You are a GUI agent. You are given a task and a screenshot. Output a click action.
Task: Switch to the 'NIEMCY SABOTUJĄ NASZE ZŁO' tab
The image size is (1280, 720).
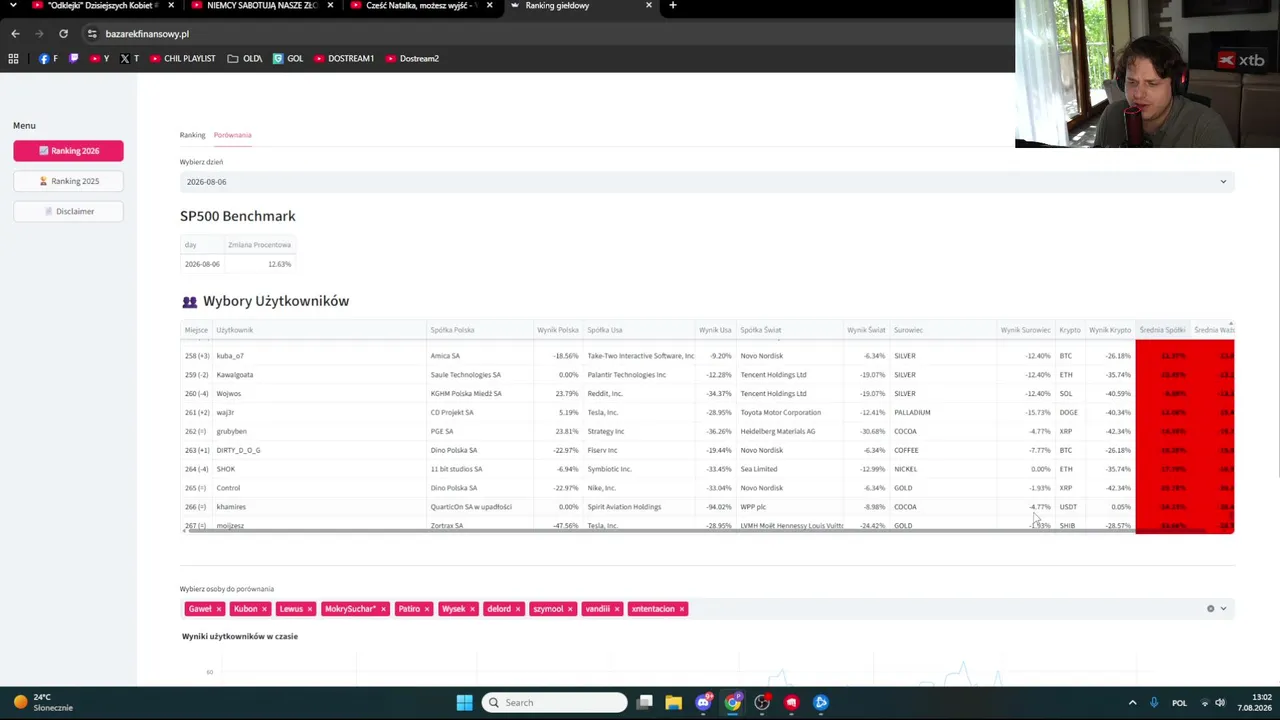pyautogui.click(x=262, y=6)
